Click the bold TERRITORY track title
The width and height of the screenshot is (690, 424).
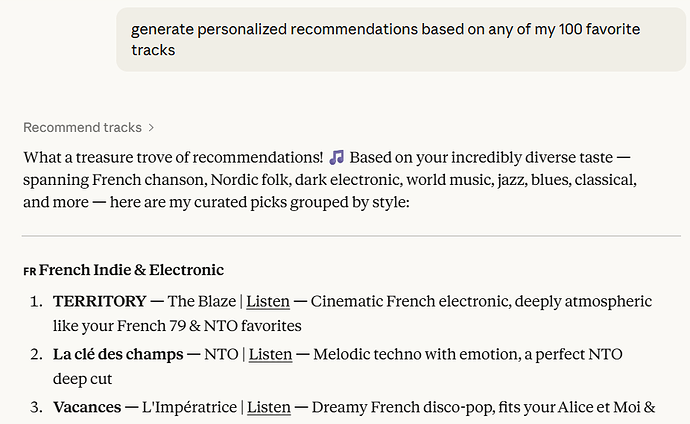pos(98,301)
